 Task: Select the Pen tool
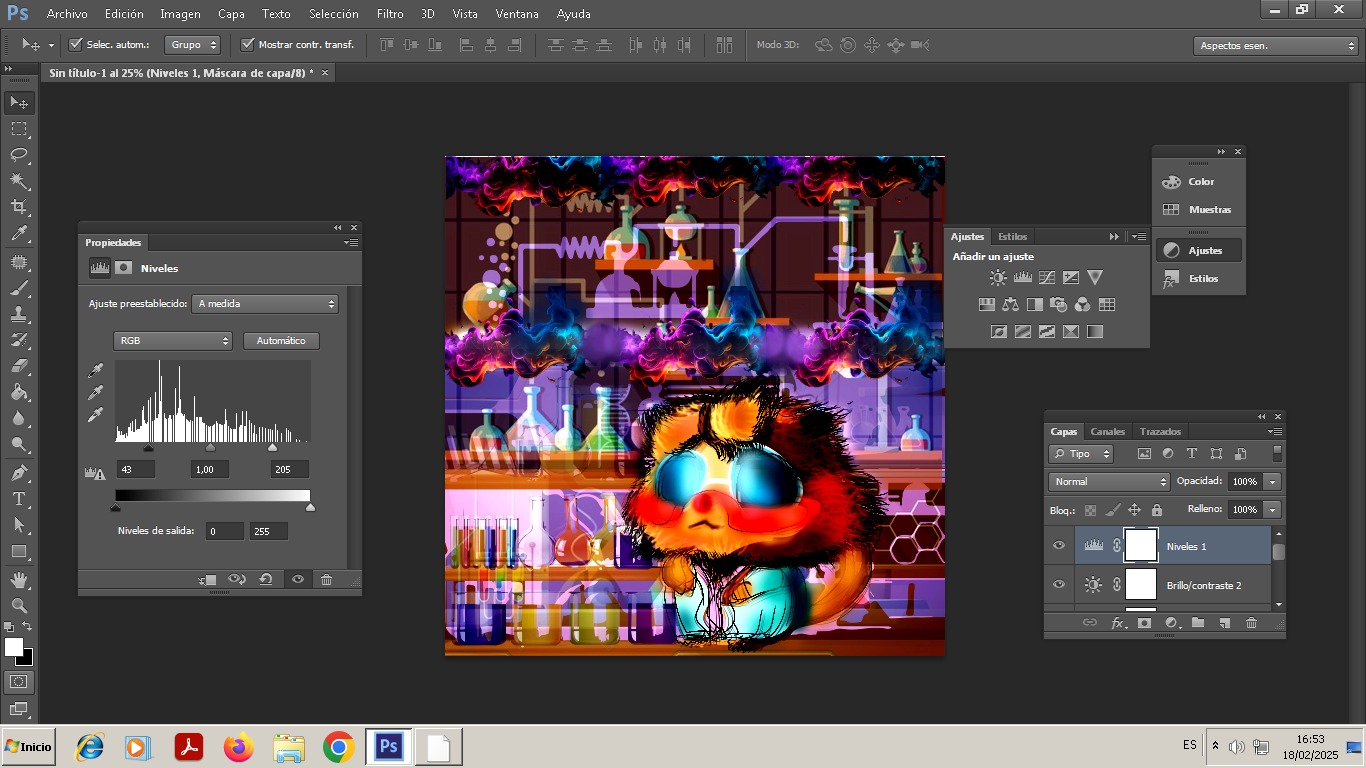tap(19, 472)
